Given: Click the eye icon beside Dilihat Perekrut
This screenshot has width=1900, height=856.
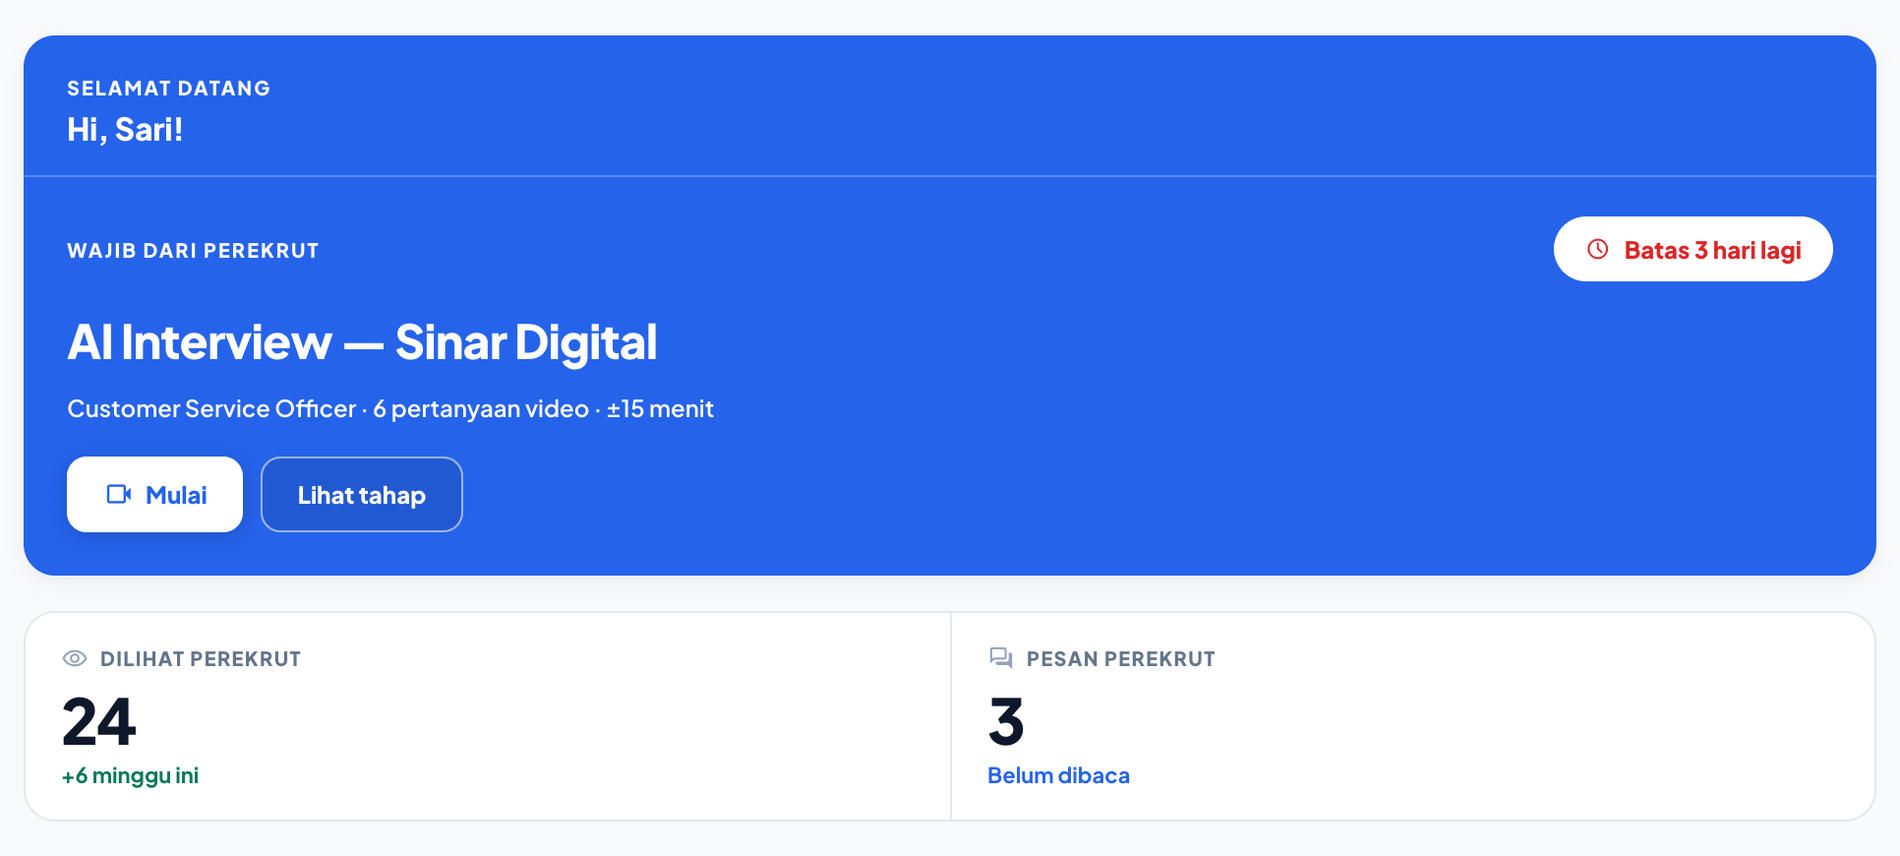Looking at the screenshot, I should click(x=75, y=658).
